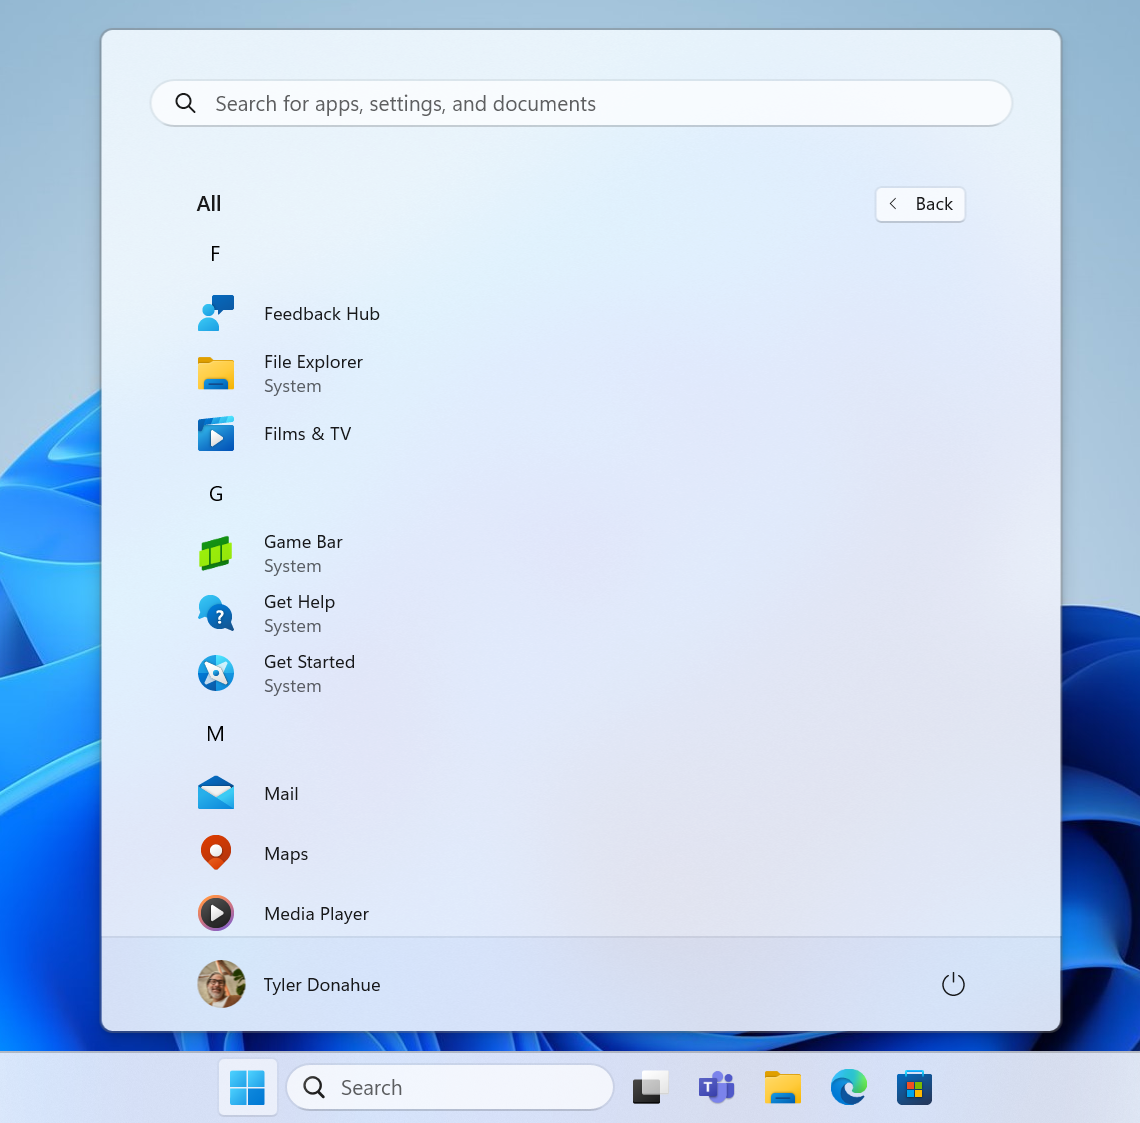Open Microsoft Teams from the taskbar
1140x1123 pixels.
click(716, 1087)
